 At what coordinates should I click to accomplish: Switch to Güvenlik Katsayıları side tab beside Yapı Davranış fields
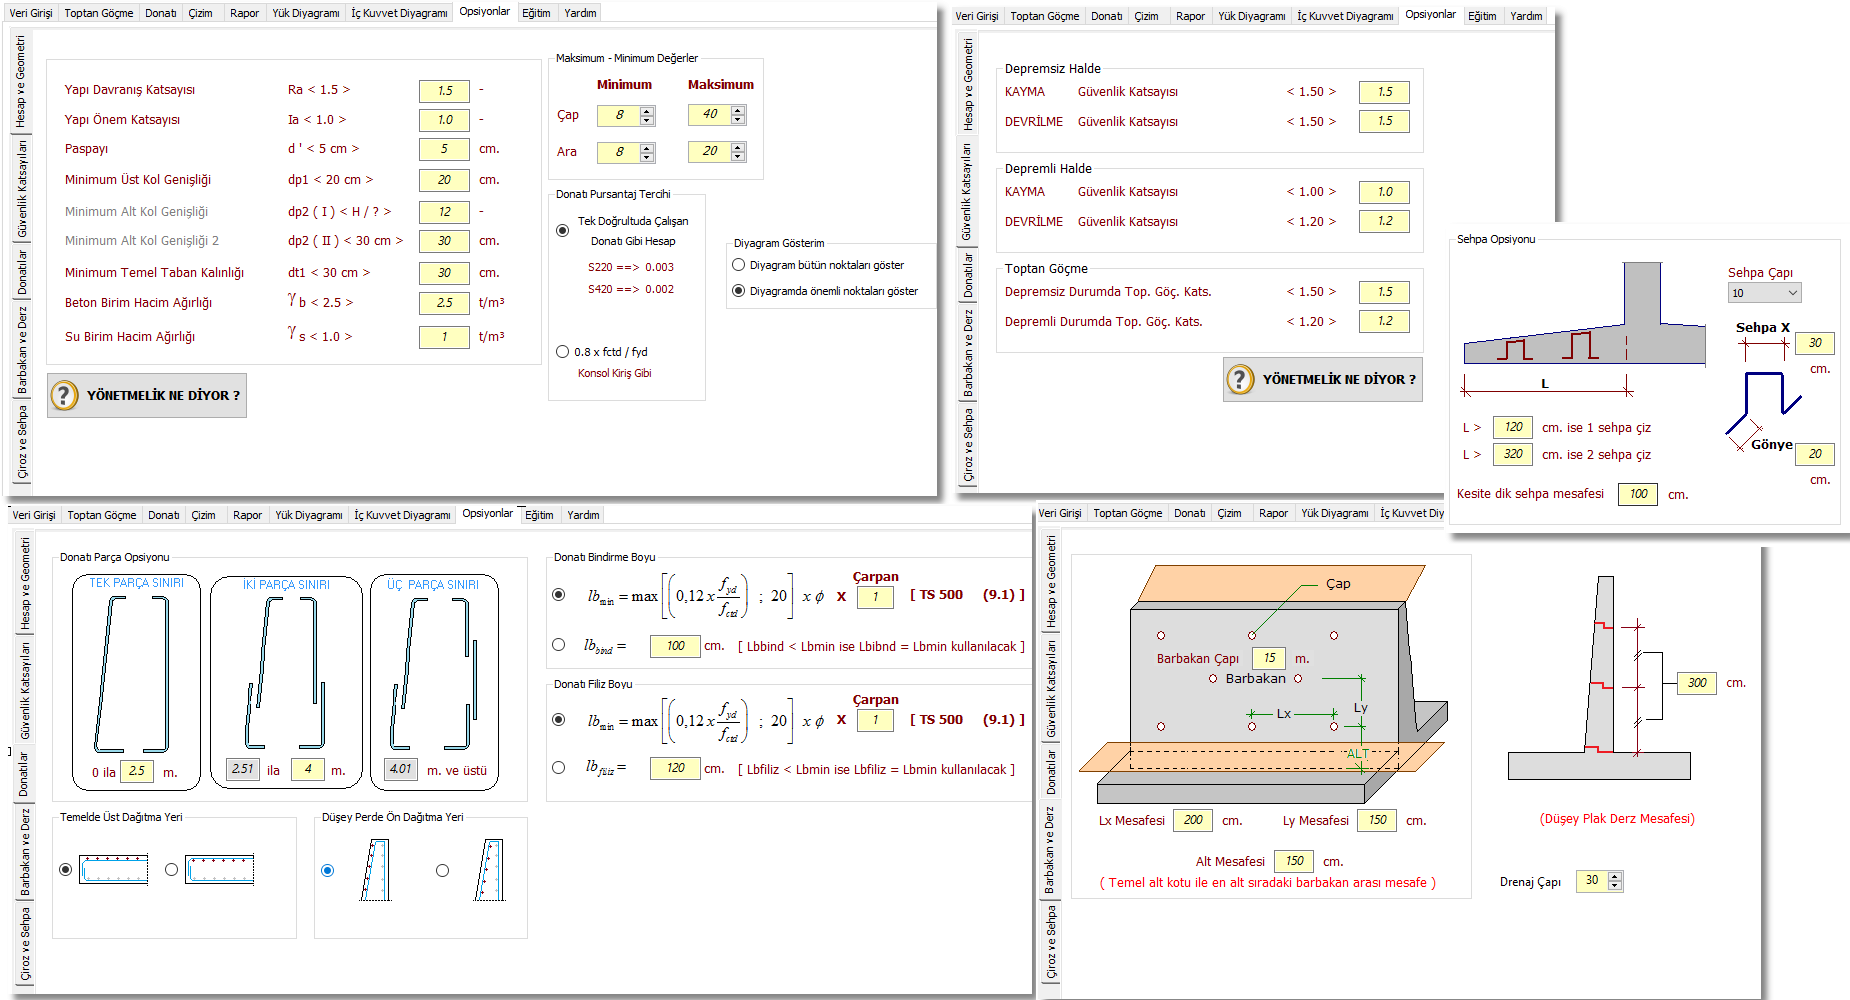tap(21, 189)
